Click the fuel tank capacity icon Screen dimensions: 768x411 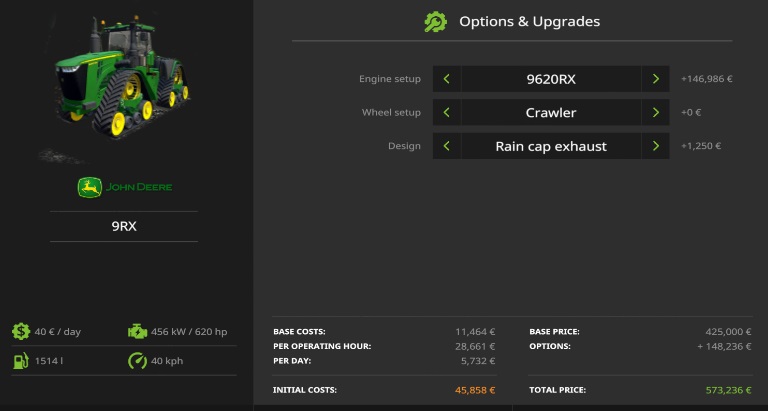click(x=21, y=361)
